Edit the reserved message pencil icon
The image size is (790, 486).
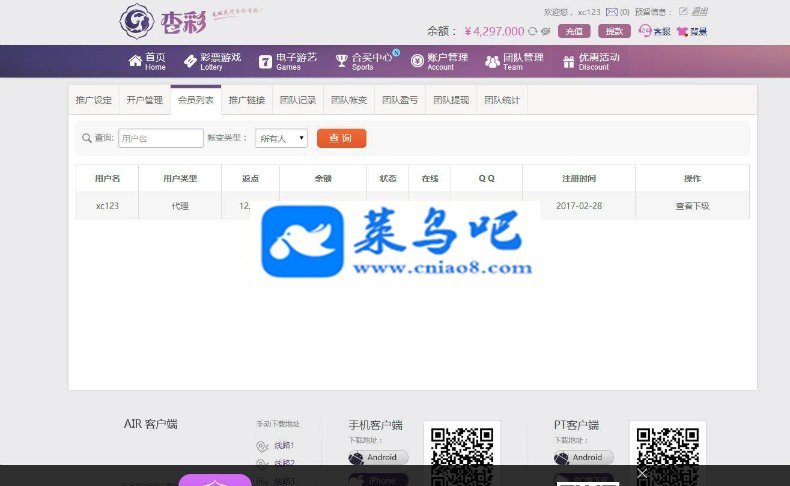(683, 11)
